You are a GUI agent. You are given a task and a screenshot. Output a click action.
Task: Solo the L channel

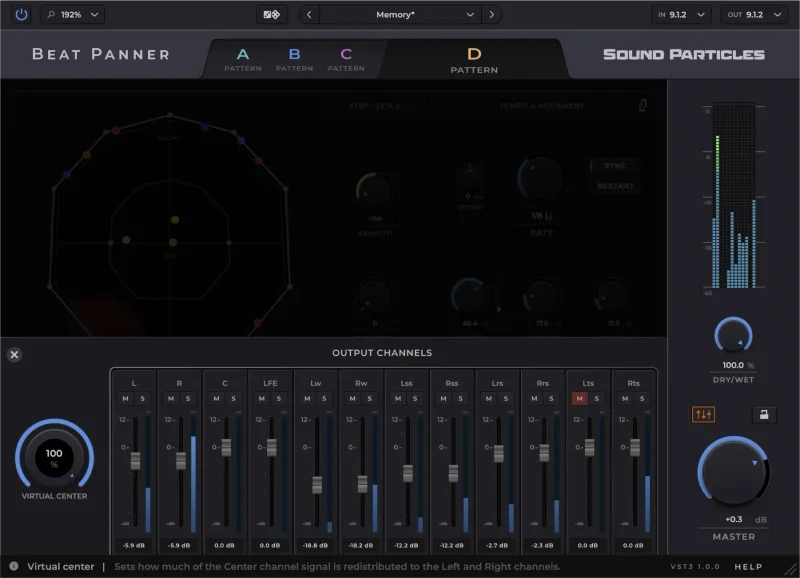(142, 398)
